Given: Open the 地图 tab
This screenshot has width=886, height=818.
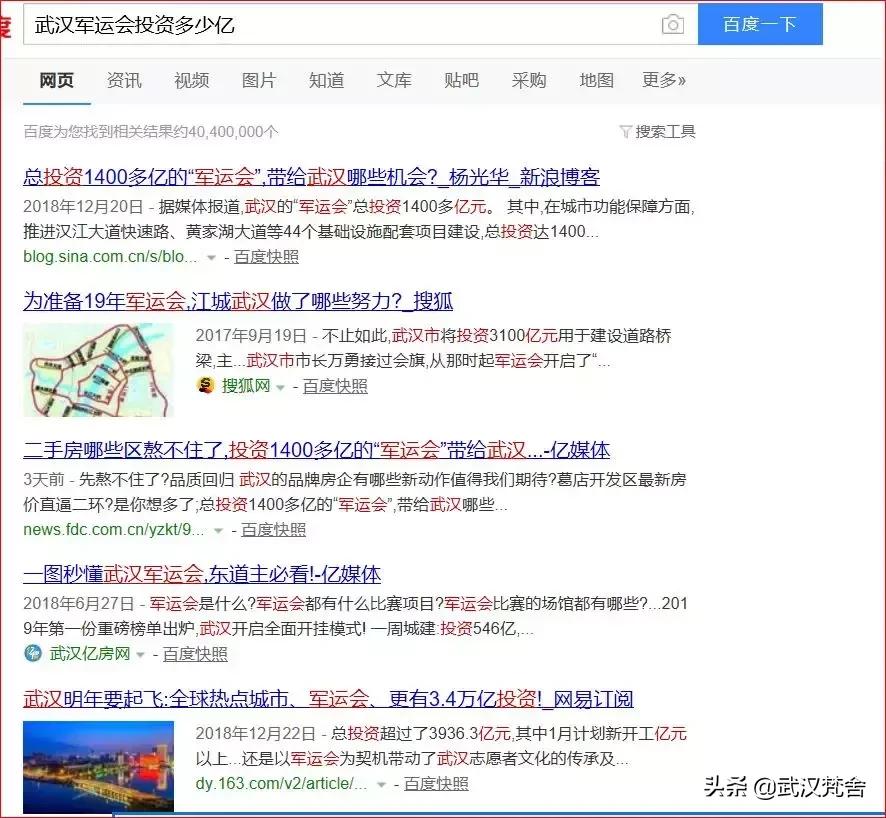Looking at the screenshot, I should (596, 81).
